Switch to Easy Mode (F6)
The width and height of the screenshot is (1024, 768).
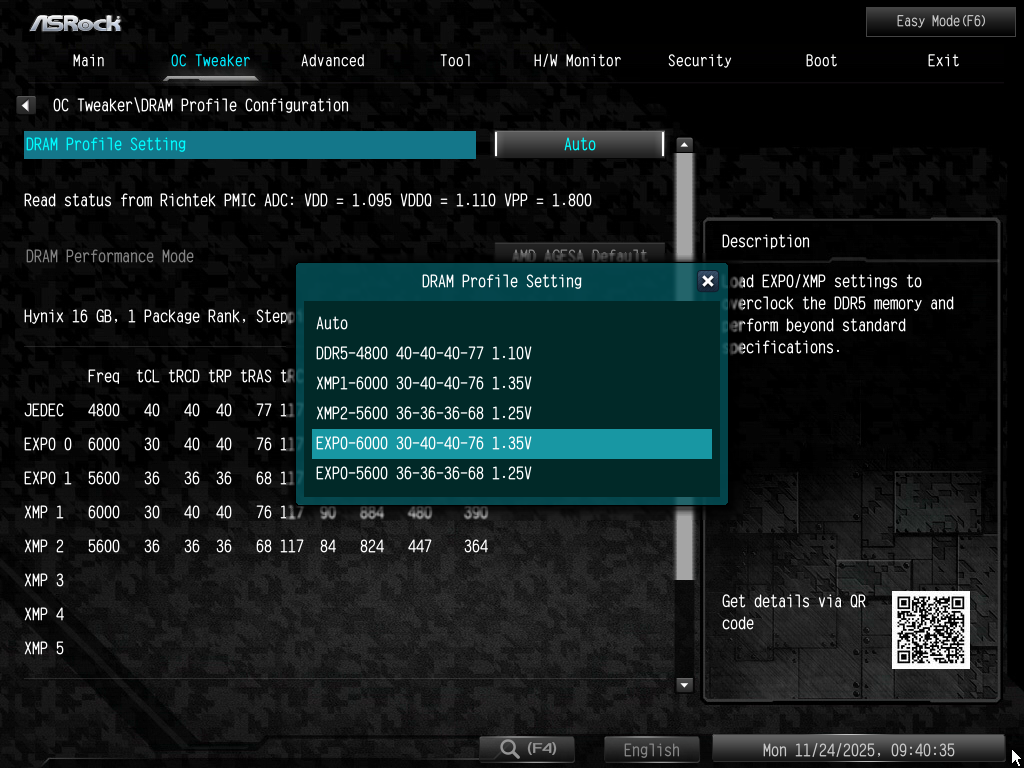pyautogui.click(x=927, y=21)
